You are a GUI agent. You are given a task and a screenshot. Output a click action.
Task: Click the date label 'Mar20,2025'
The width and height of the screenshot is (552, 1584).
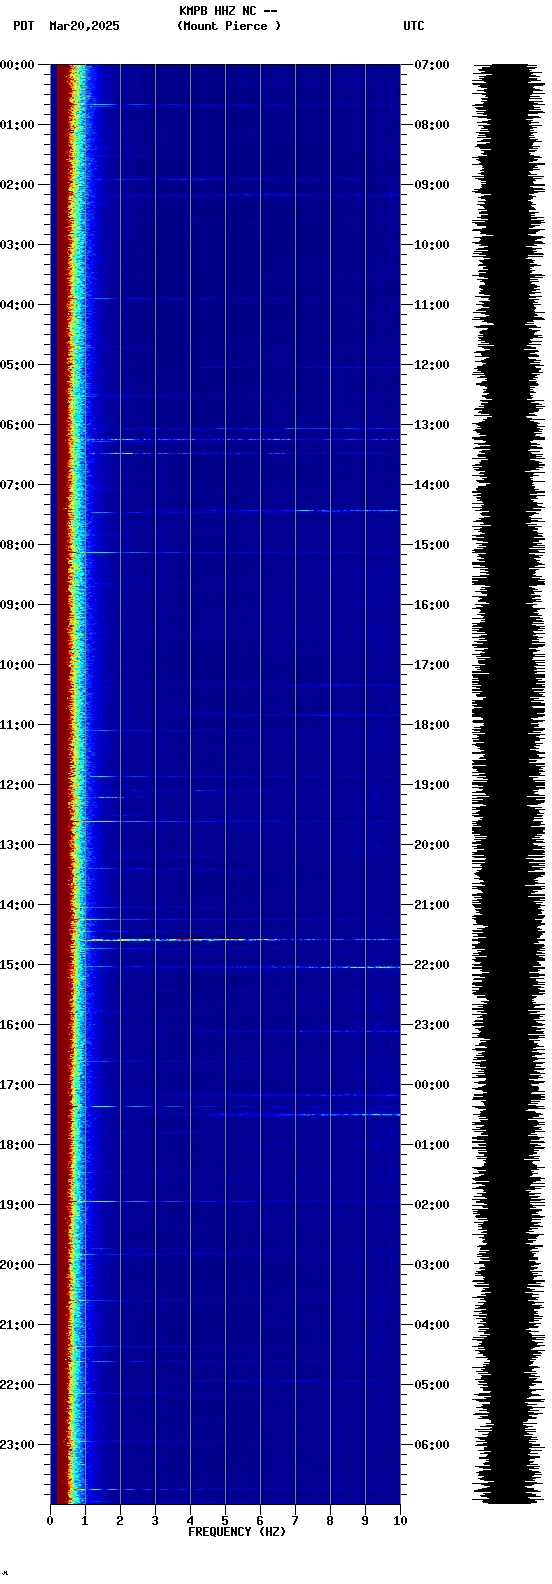[x=84, y=26]
